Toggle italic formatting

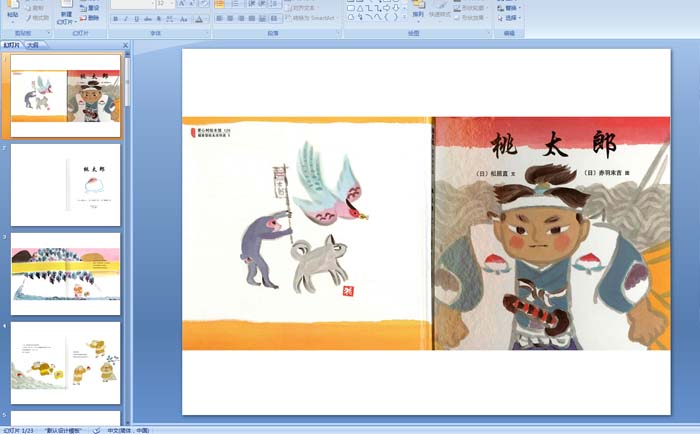(126, 19)
